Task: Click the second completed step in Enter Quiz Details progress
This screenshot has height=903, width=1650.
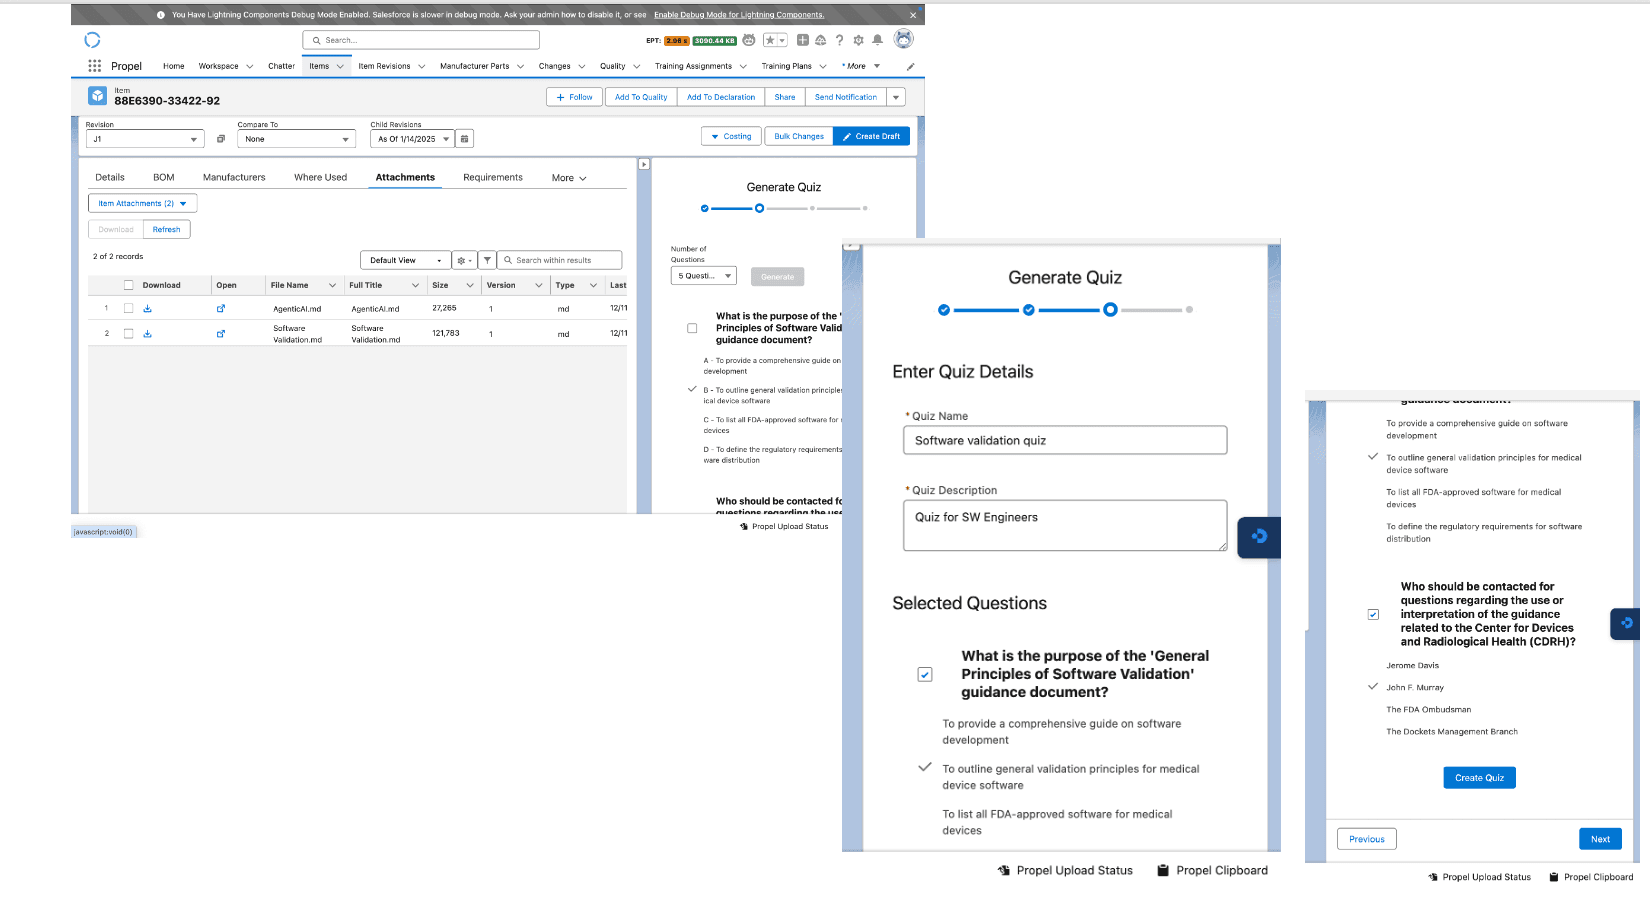Action: tap(1028, 310)
